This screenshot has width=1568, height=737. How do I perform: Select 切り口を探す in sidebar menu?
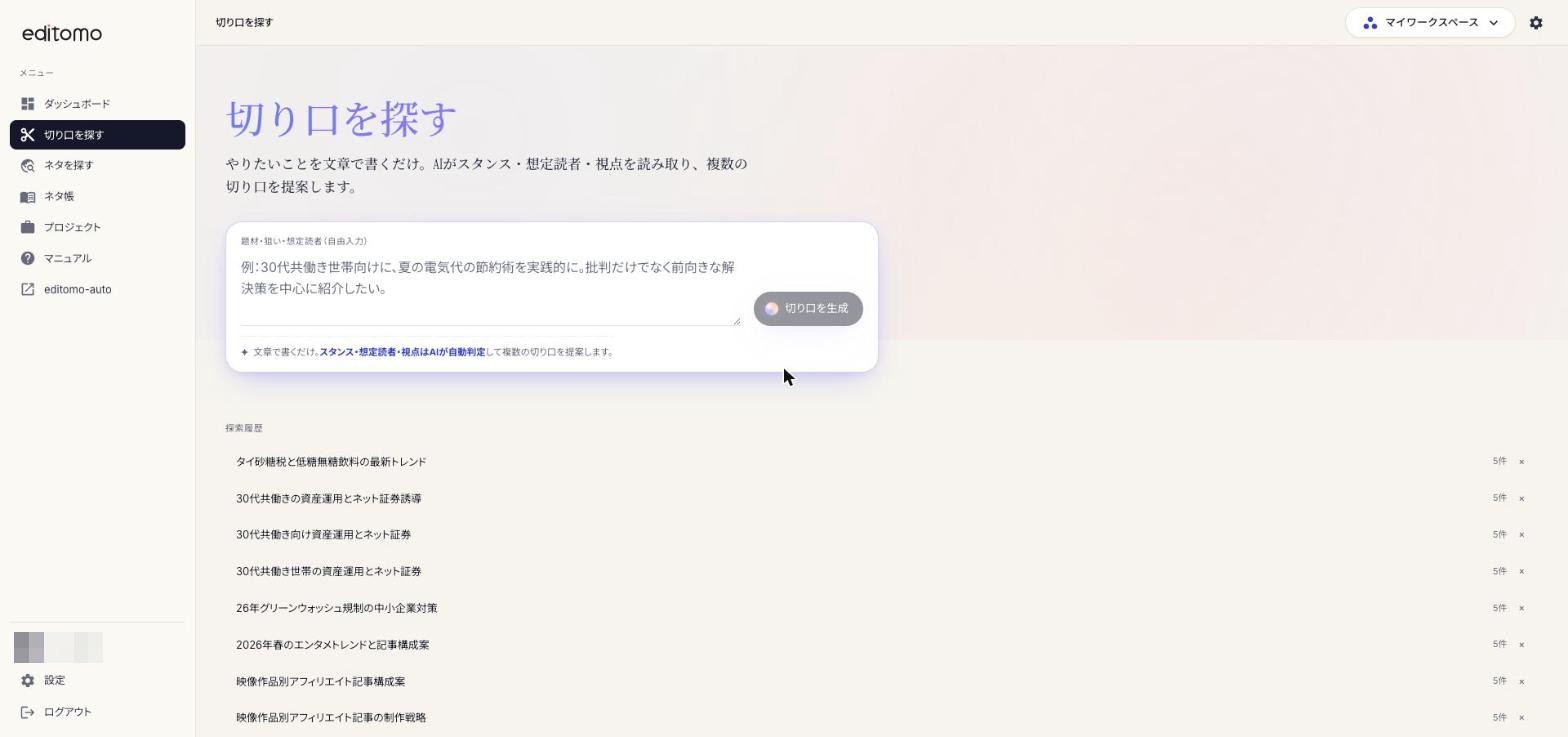(97, 135)
